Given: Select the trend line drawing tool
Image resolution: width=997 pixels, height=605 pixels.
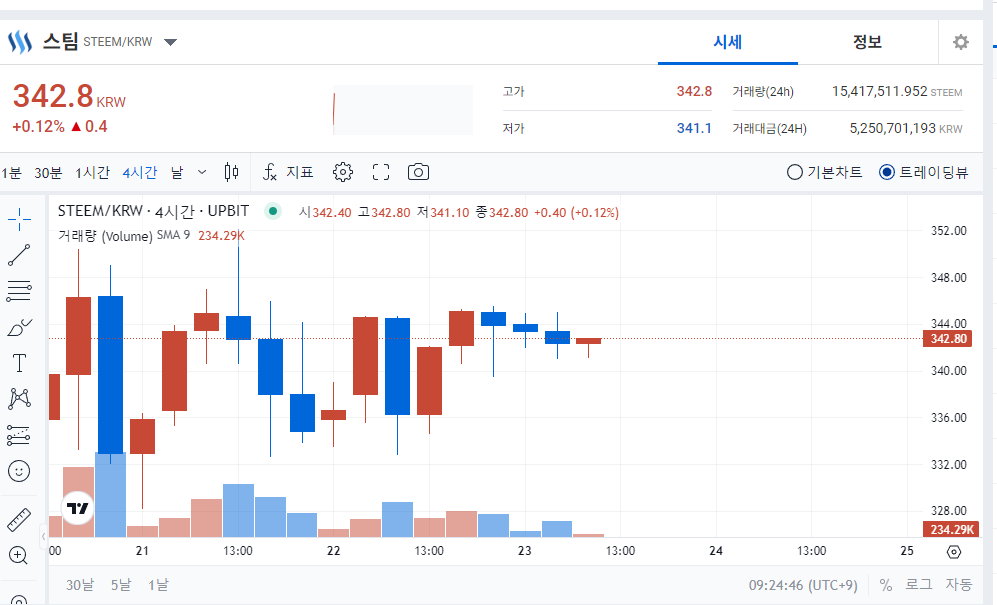Looking at the screenshot, I should point(19,255).
